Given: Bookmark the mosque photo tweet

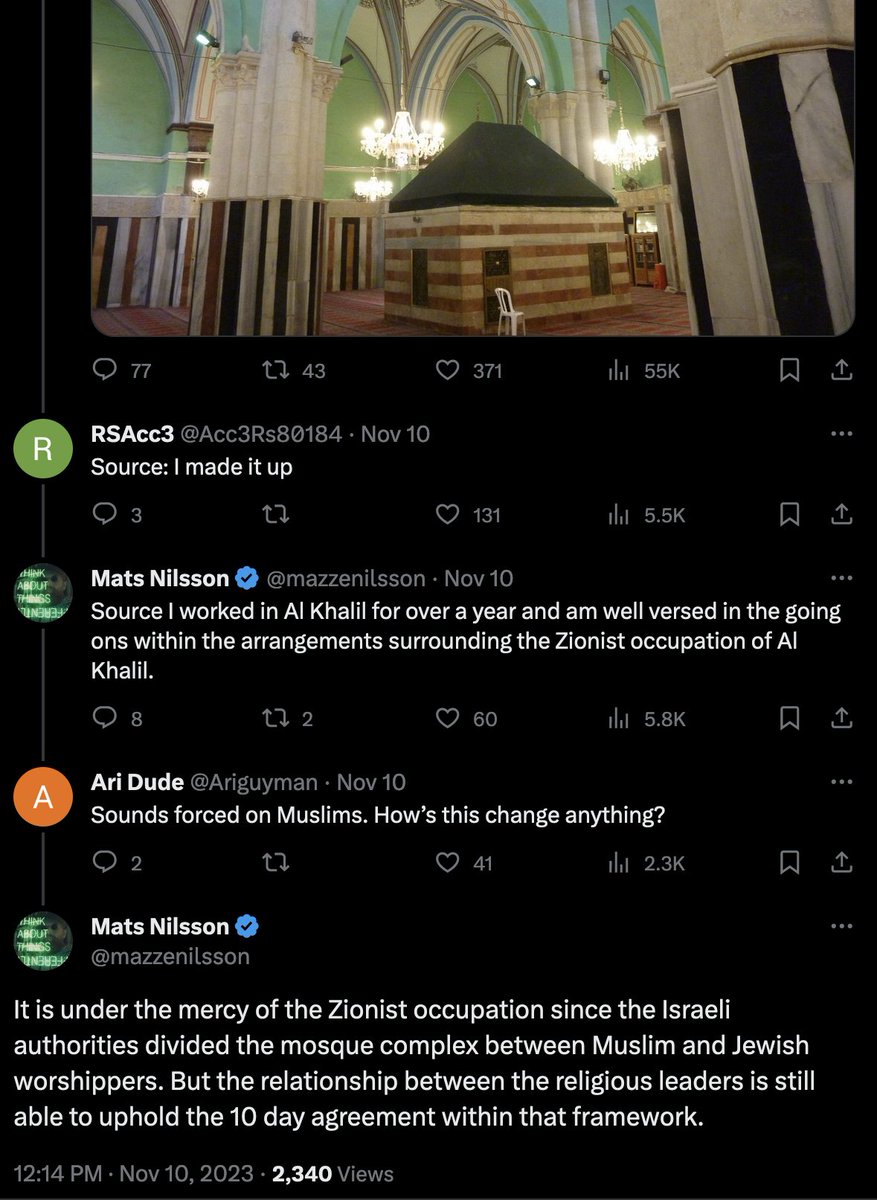Looking at the screenshot, I should tap(790, 370).
